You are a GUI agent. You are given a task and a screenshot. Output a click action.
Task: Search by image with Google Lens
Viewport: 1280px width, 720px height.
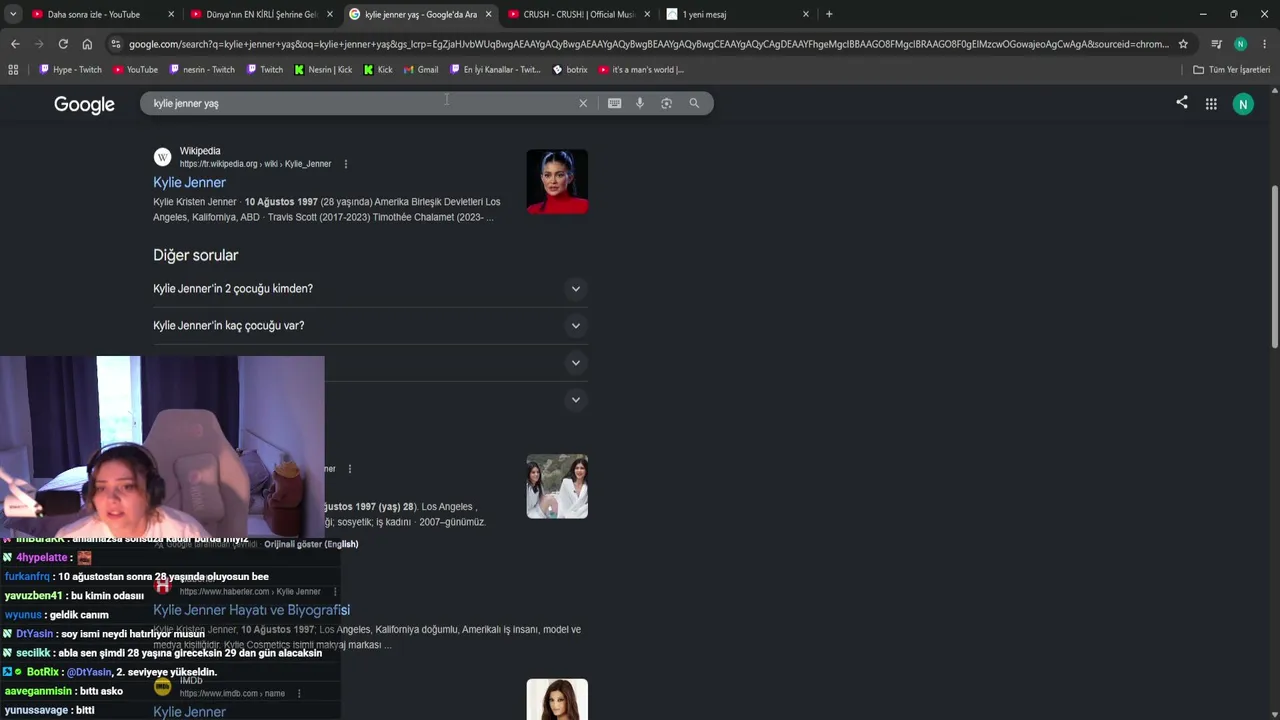pyautogui.click(x=666, y=103)
